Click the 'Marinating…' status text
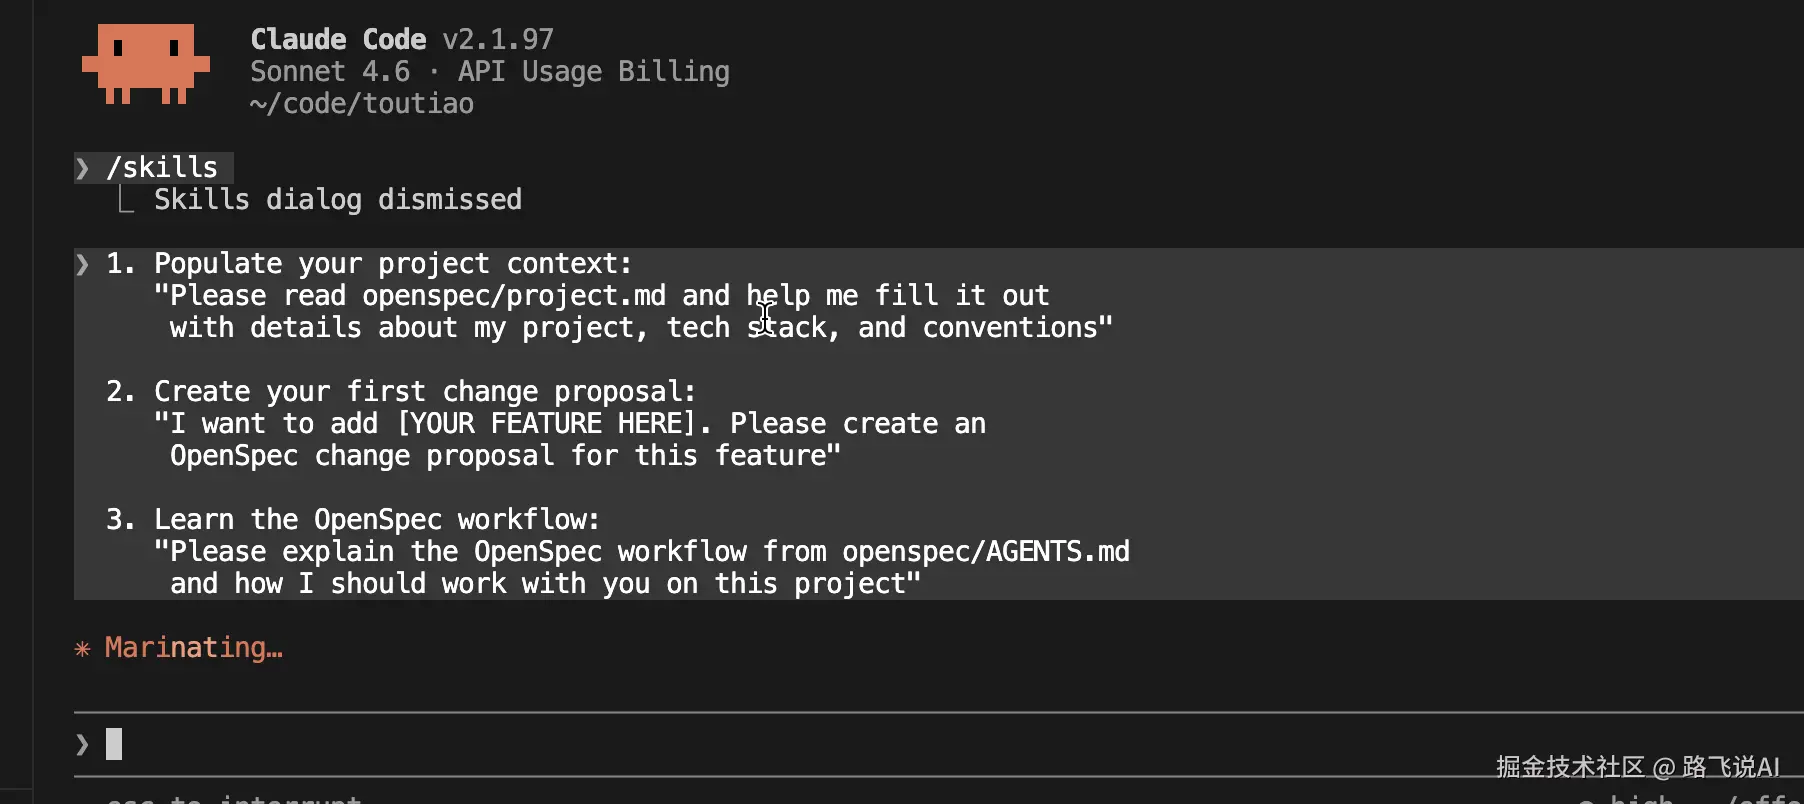This screenshot has width=1804, height=804. click(194, 648)
